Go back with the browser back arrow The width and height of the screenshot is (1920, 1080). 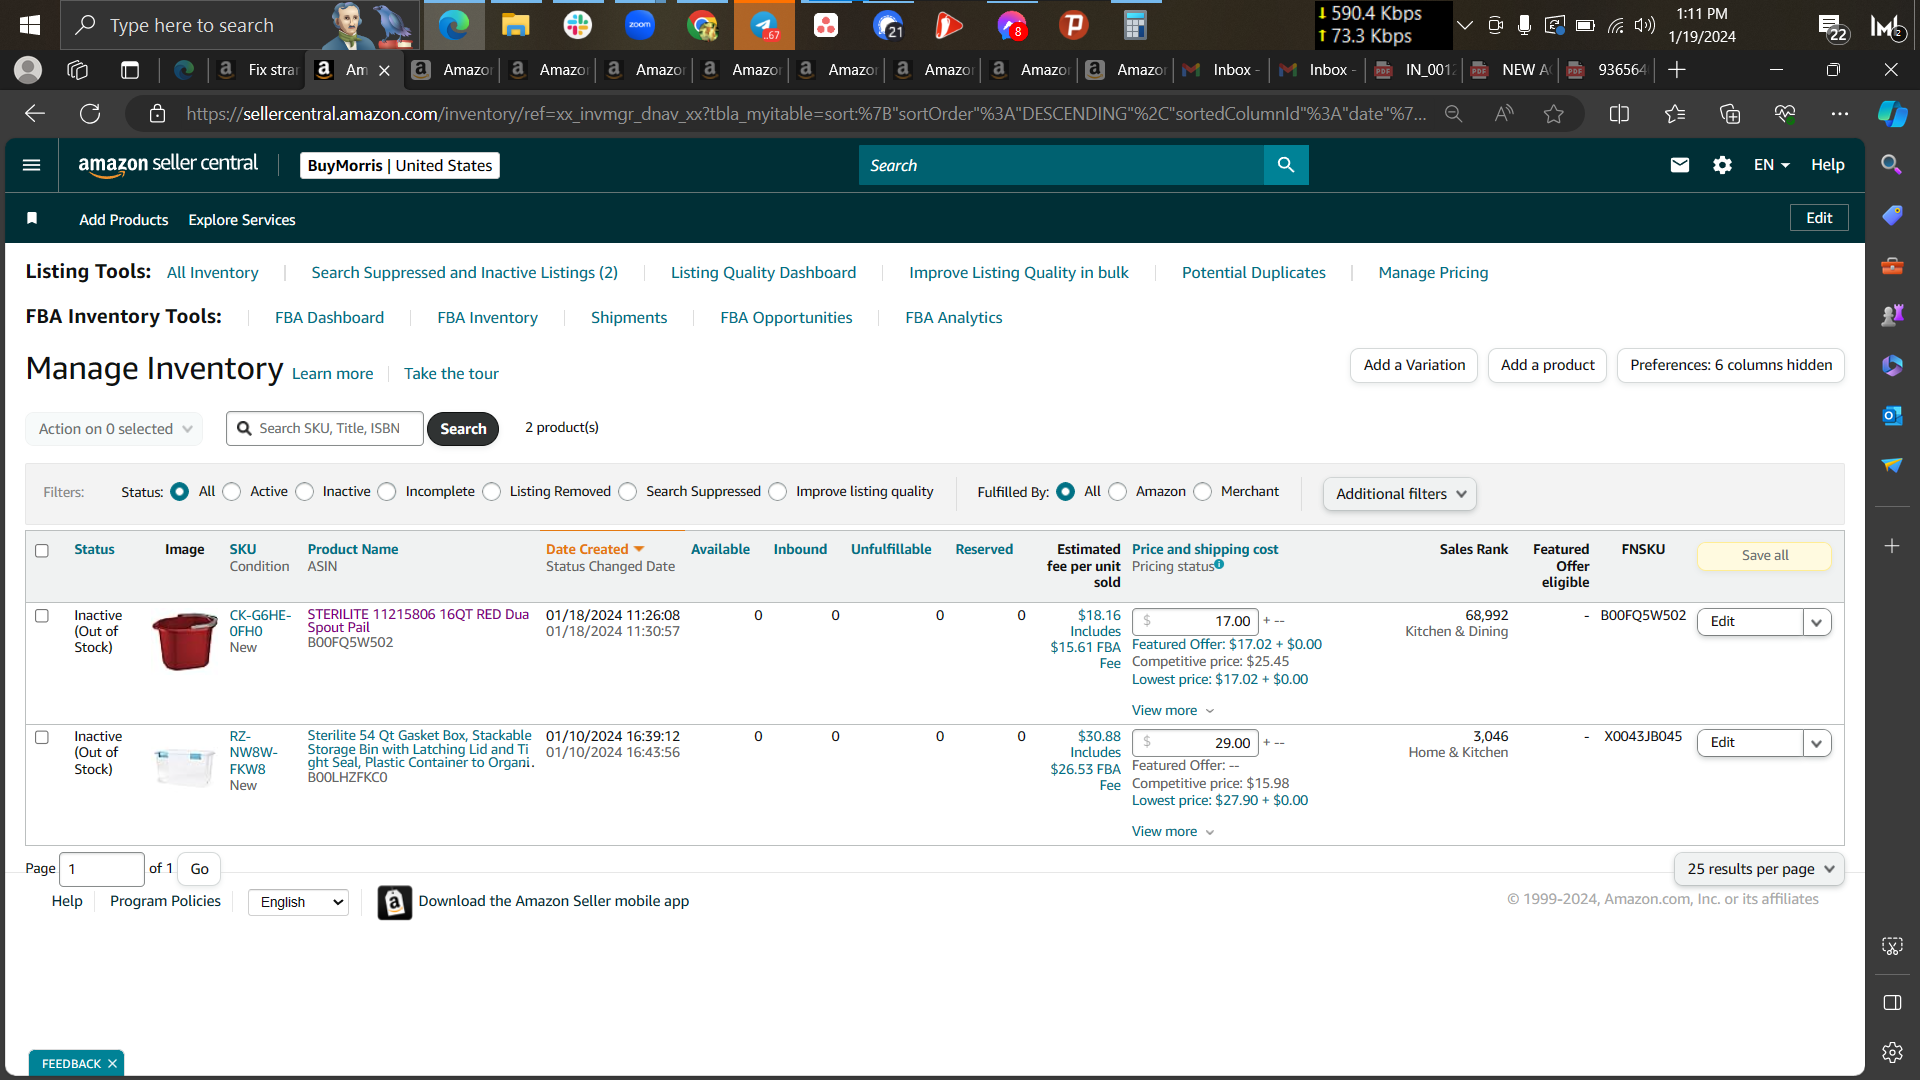35,114
